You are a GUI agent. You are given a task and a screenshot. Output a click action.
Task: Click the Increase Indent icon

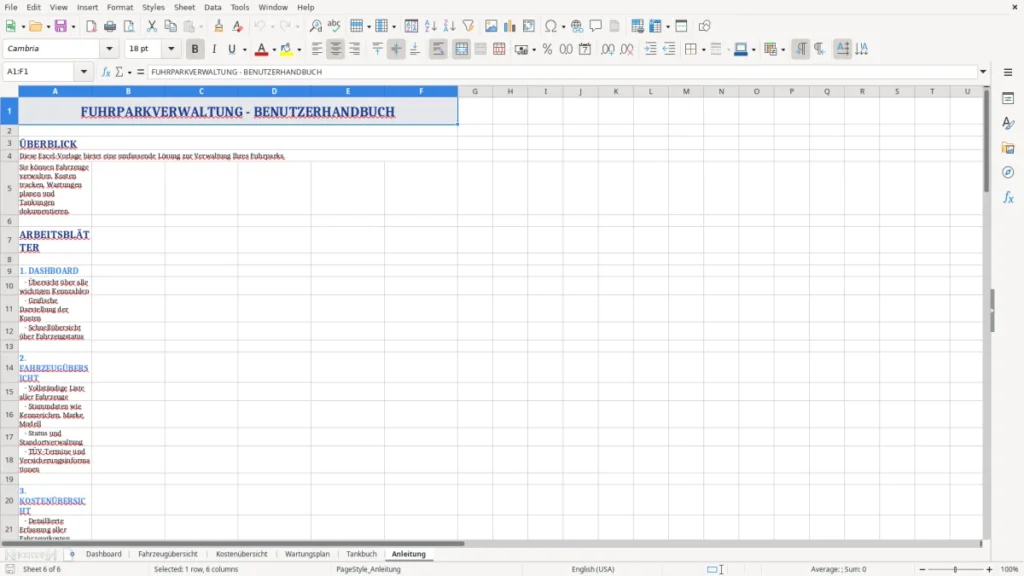point(650,49)
